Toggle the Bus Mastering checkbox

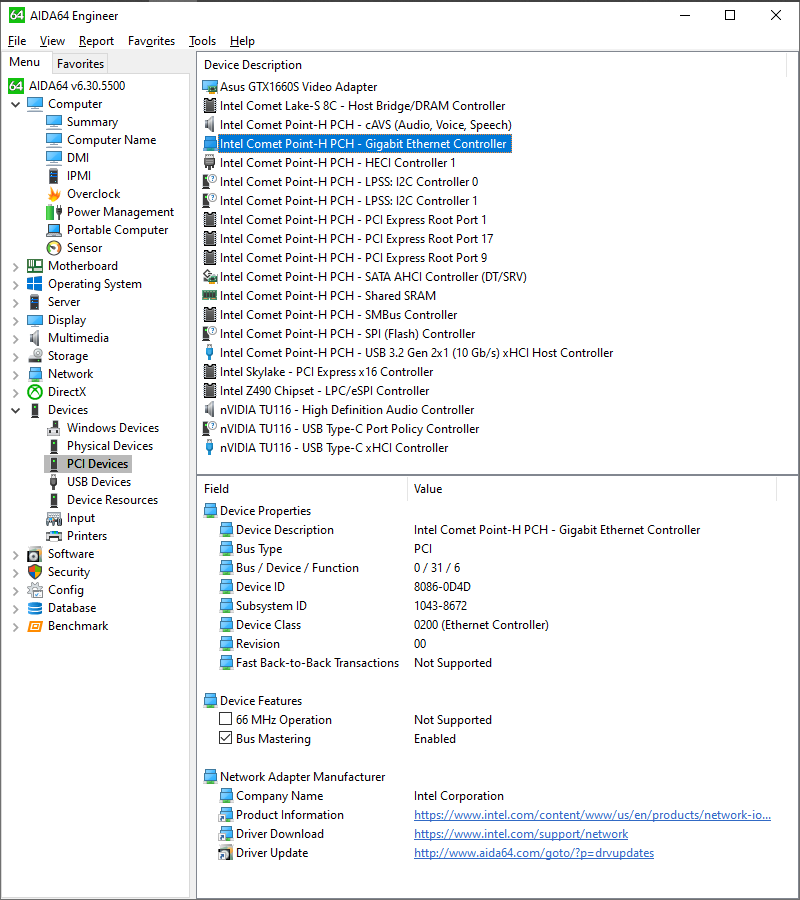click(x=226, y=738)
